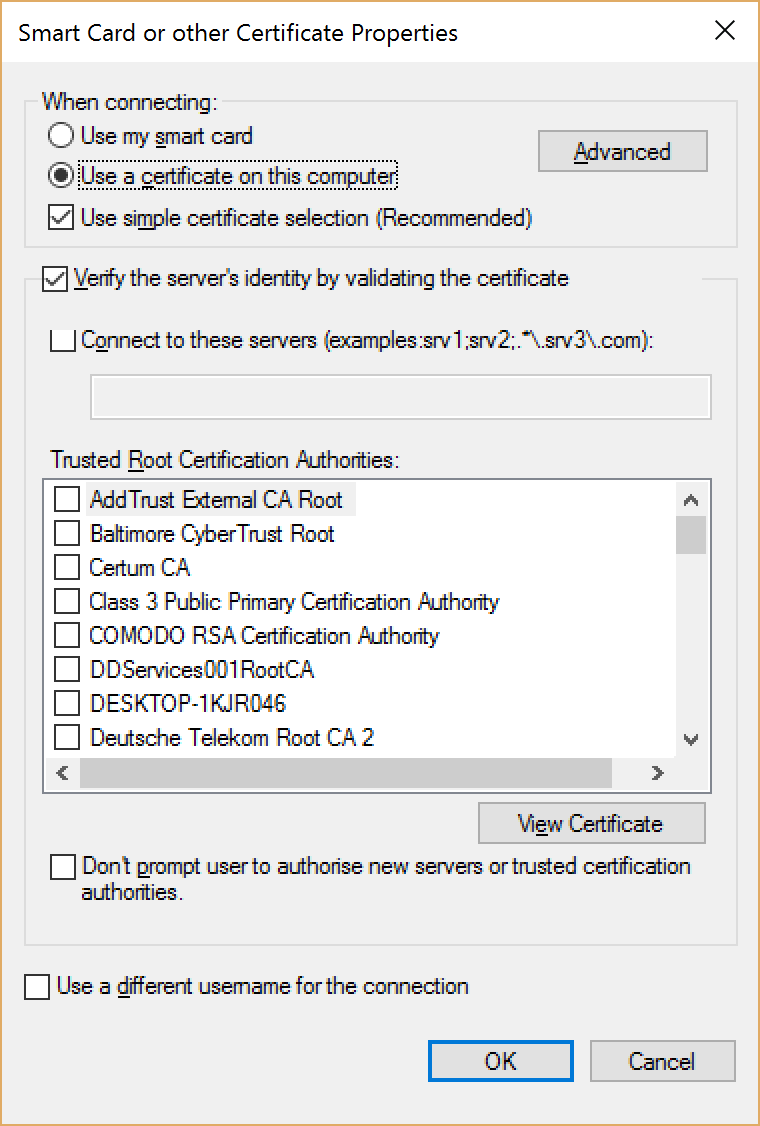This screenshot has height=1126, width=760.
Task: Enable 'Connect to these servers' checkbox
Action: pyautogui.click(x=62, y=340)
